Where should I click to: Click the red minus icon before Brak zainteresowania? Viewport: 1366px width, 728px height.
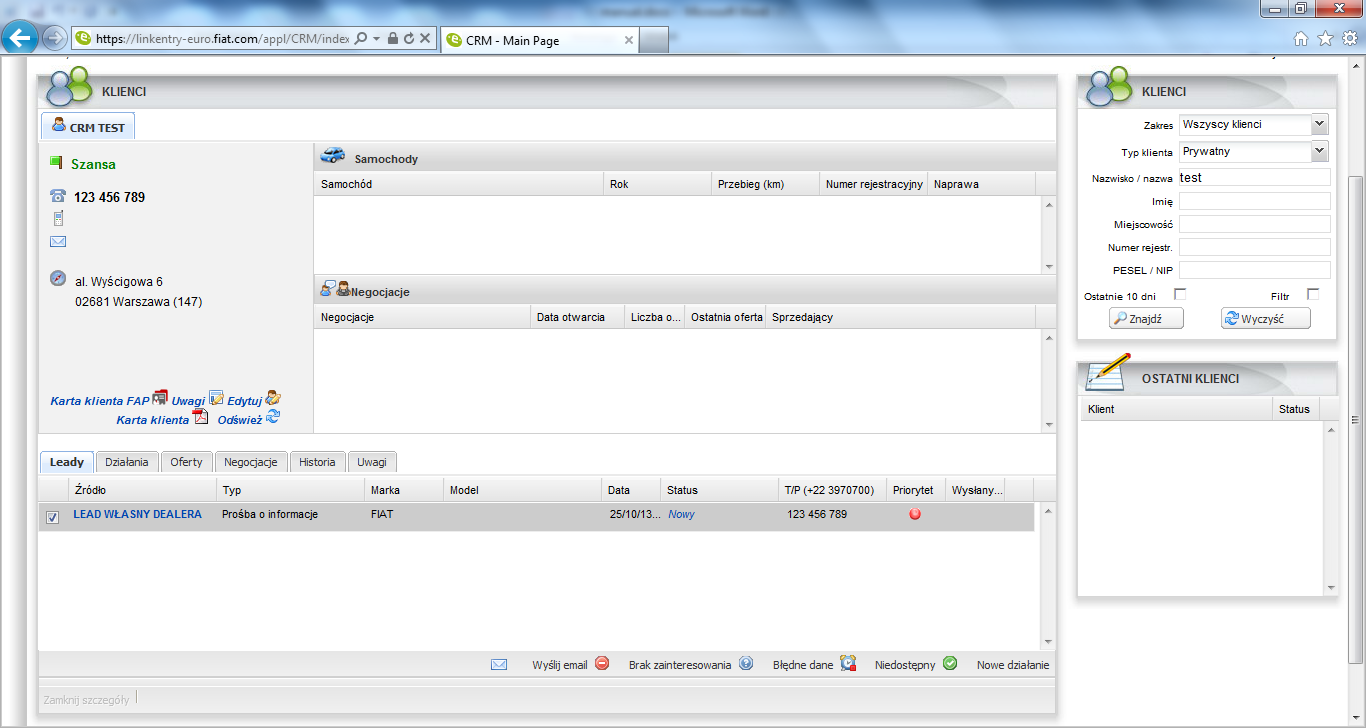(x=602, y=663)
